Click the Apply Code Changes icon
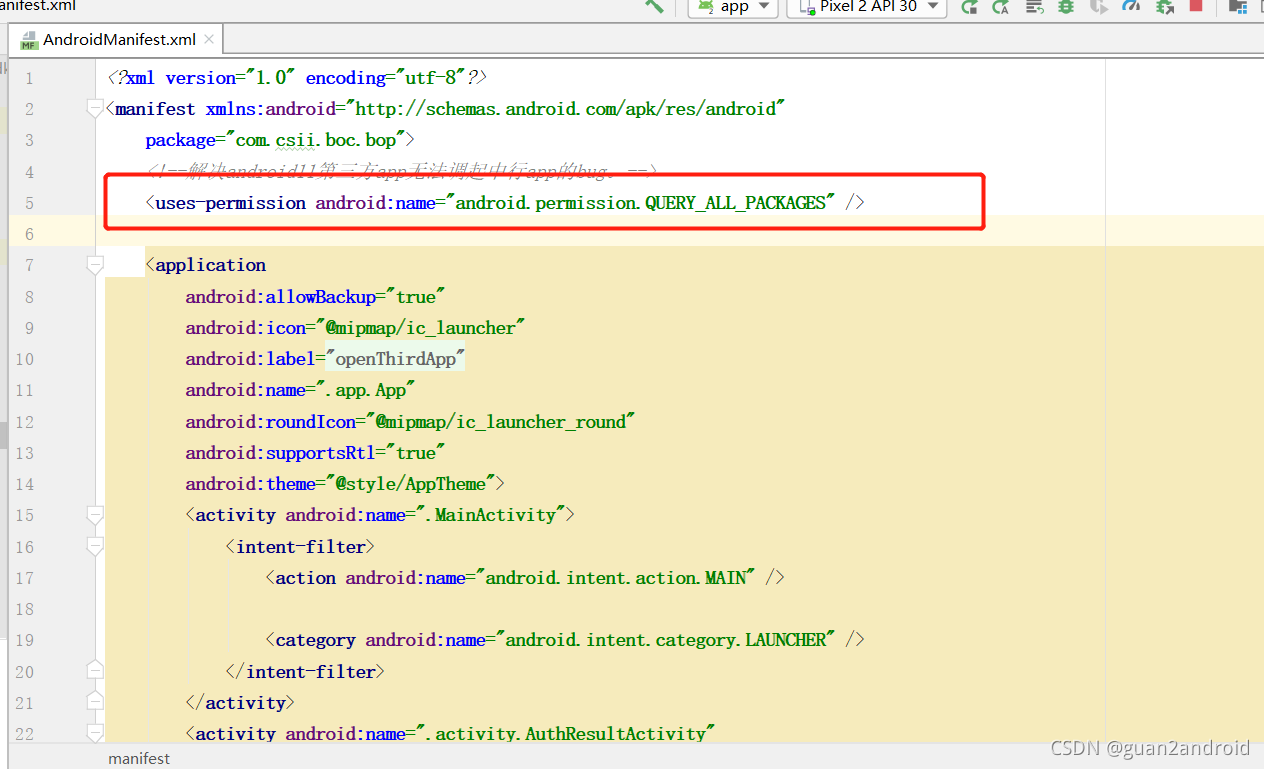The image size is (1264, 769). click(1033, 7)
